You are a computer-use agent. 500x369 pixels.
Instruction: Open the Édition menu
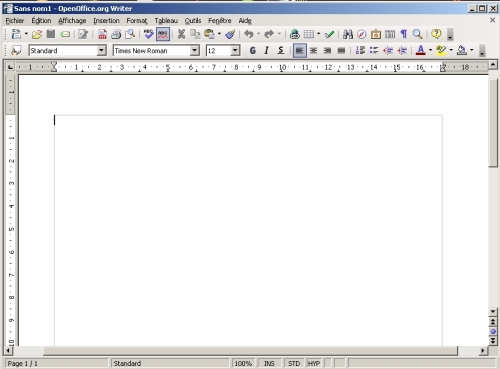(x=41, y=21)
